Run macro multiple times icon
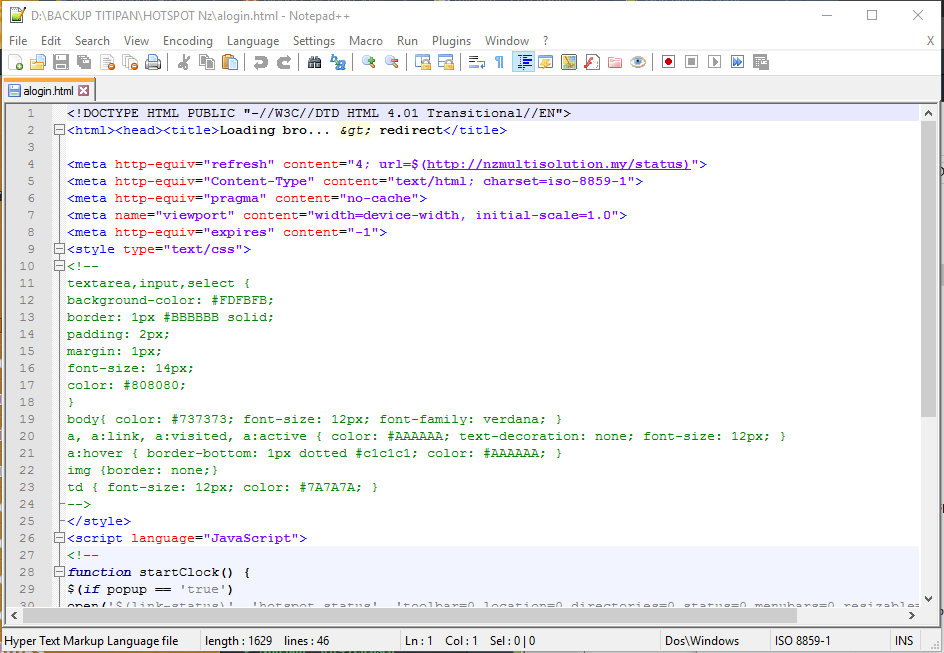 (x=738, y=62)
